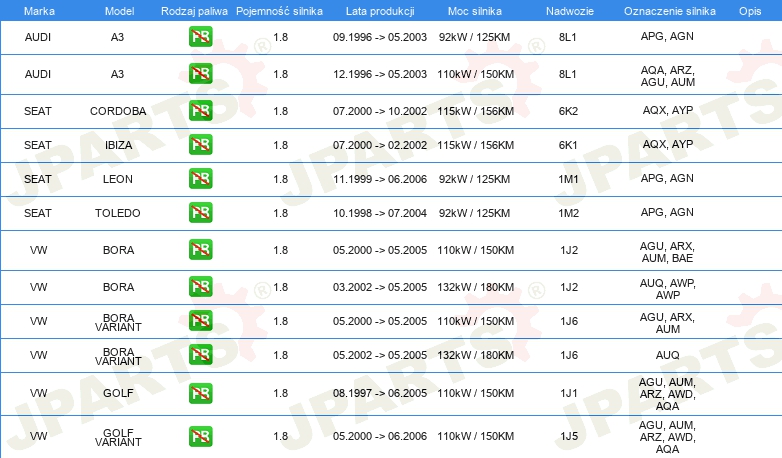Click the date range 10.1998 -> 07.2004
782x458 pixels.
pyautogui.click(x=380, y=213)
